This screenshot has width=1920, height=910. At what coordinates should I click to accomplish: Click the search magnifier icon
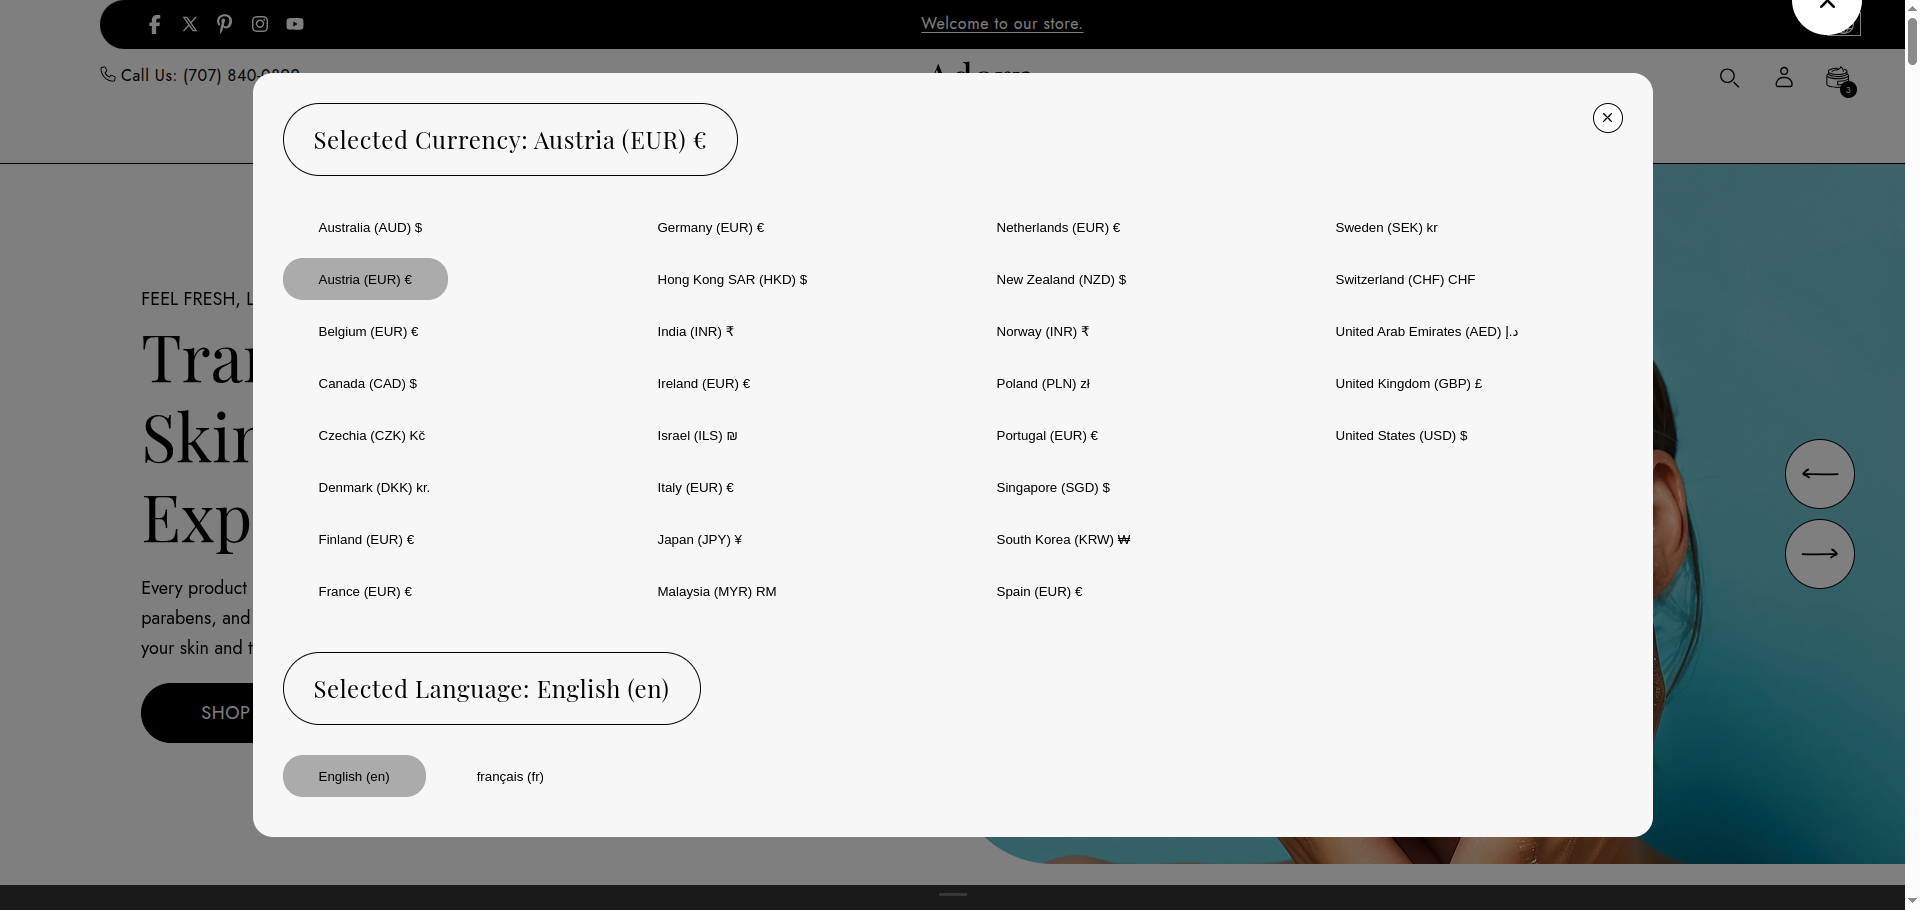click(1729, 78)
